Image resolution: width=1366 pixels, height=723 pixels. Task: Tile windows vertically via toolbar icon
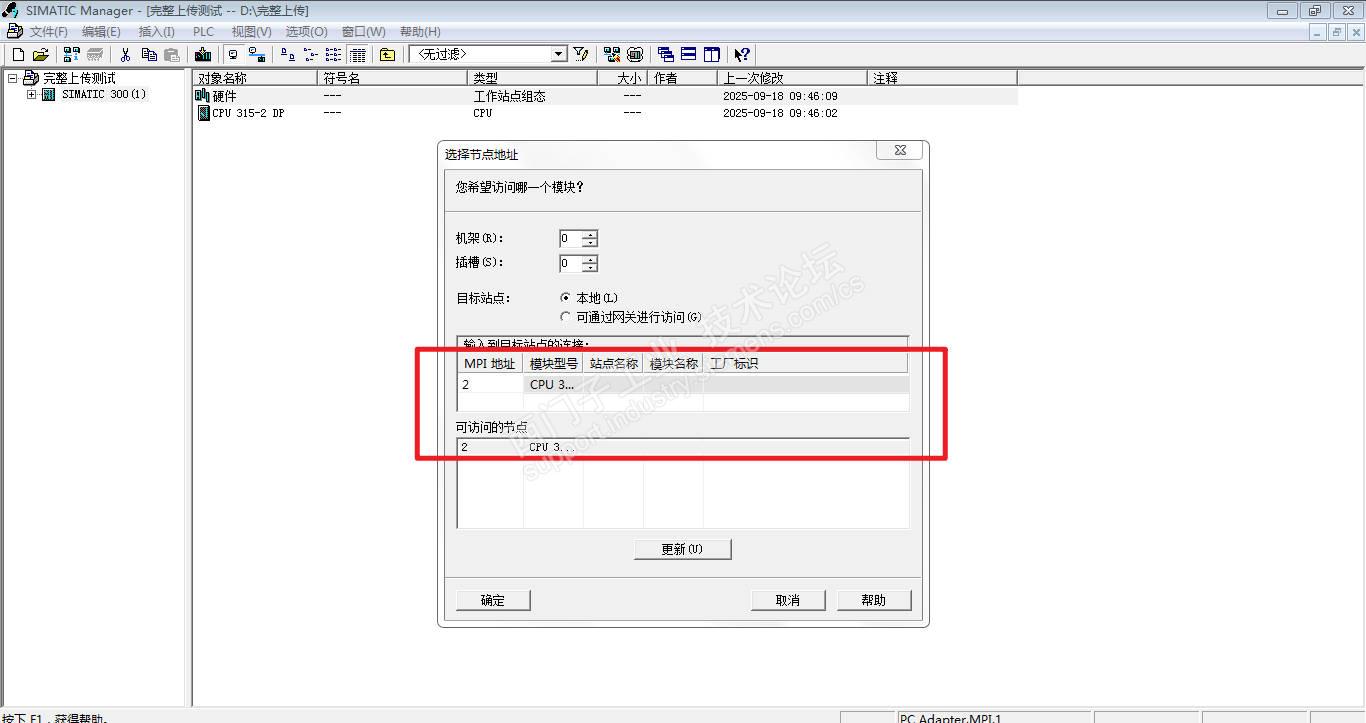click(x=712, y=55)
